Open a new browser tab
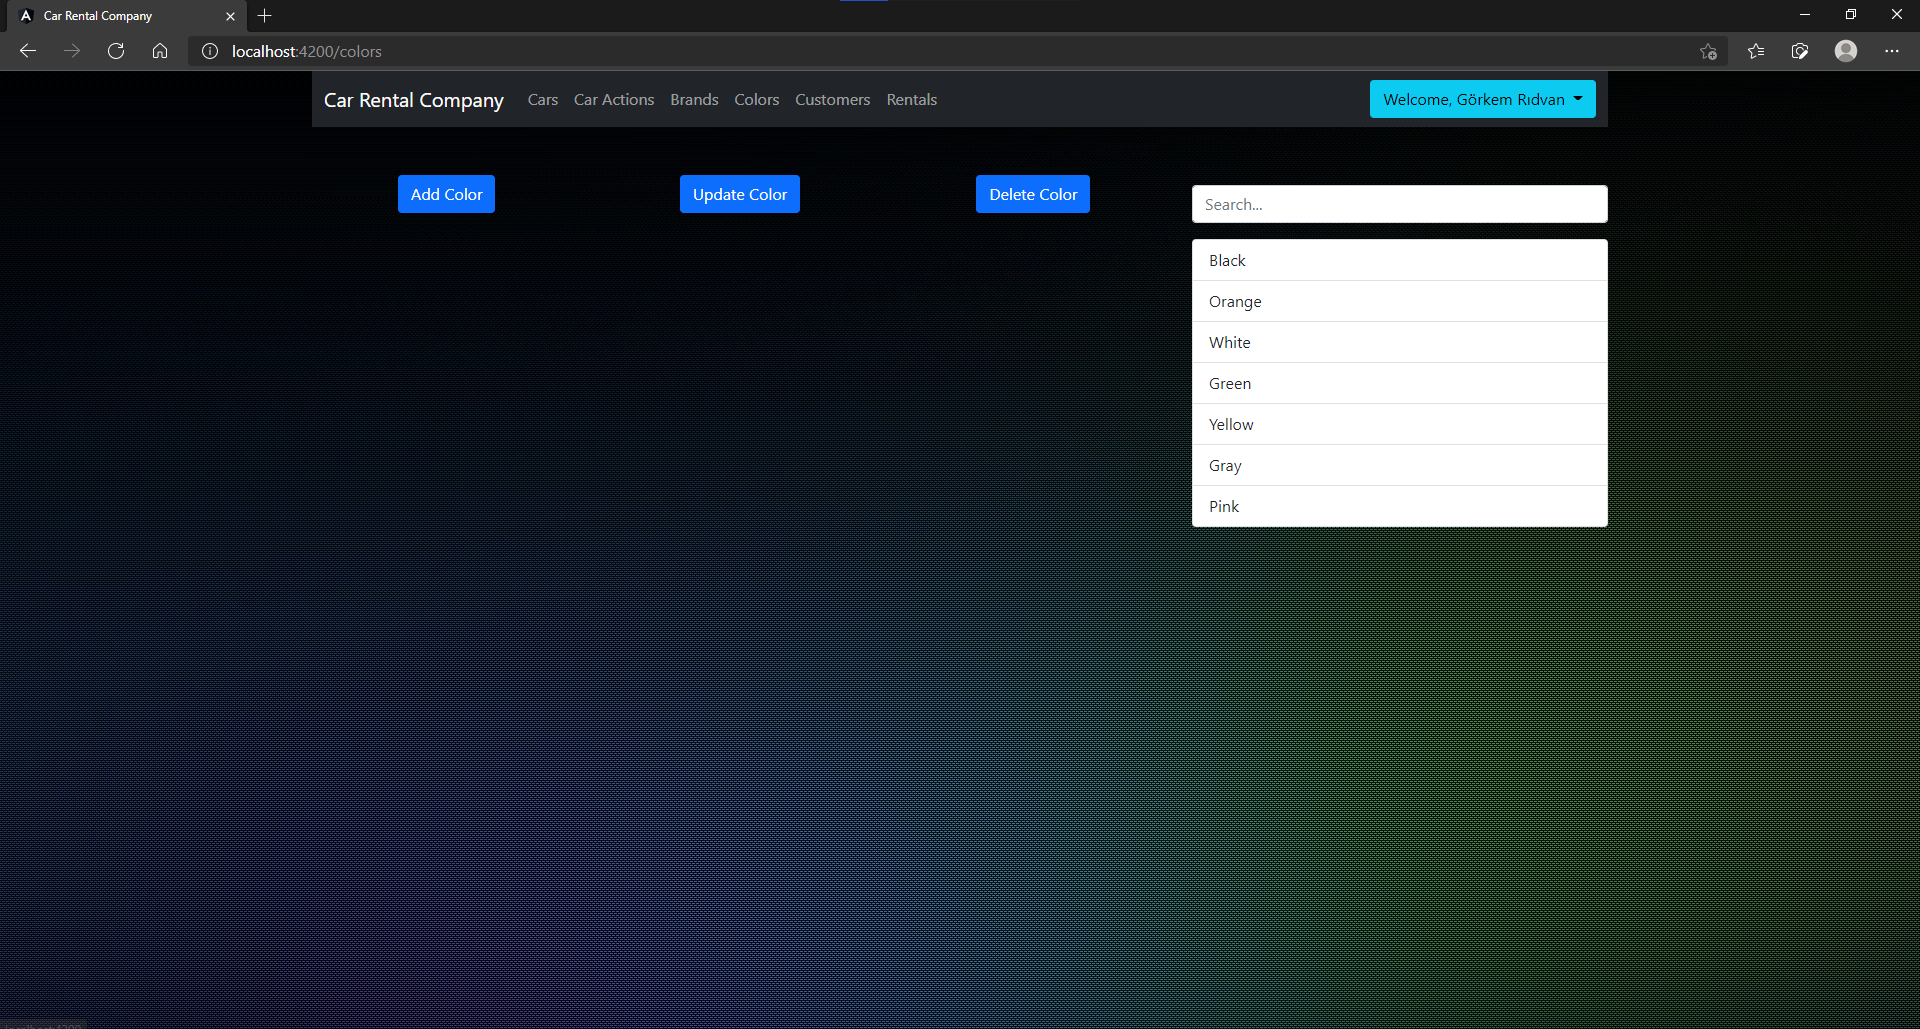The width and height of the screenshot is (1920, 1029). click(264, 16)
